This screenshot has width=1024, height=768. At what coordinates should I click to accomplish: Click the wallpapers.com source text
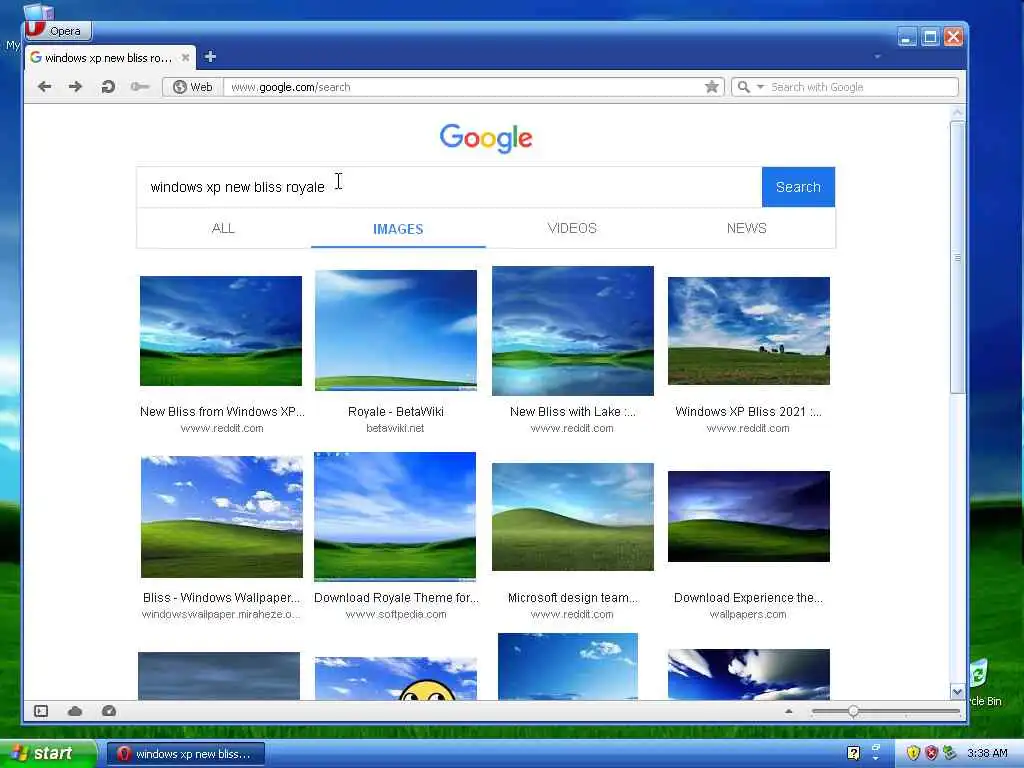pos(748,615)
